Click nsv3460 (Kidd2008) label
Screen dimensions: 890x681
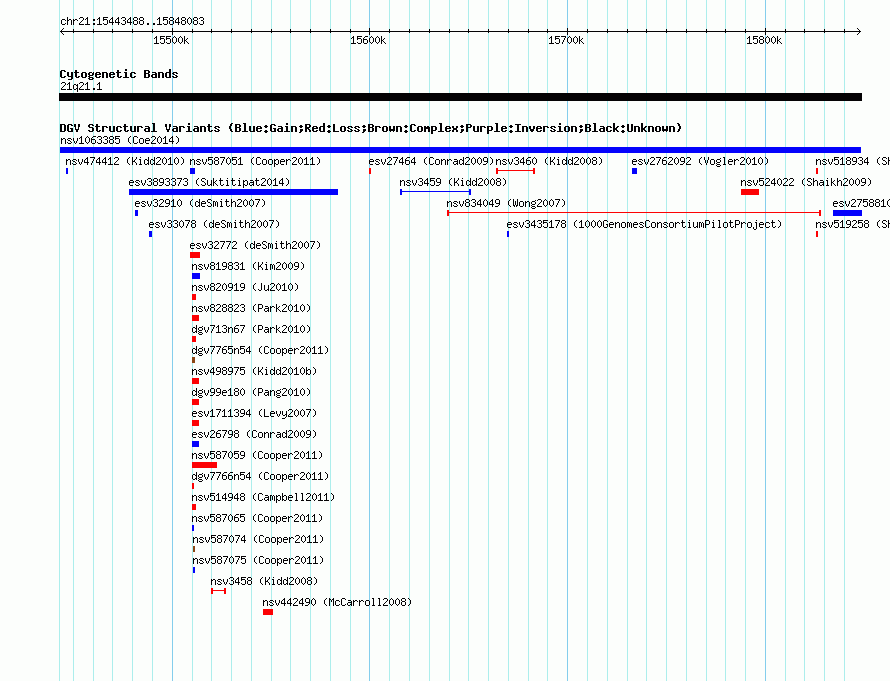point(549,161)
